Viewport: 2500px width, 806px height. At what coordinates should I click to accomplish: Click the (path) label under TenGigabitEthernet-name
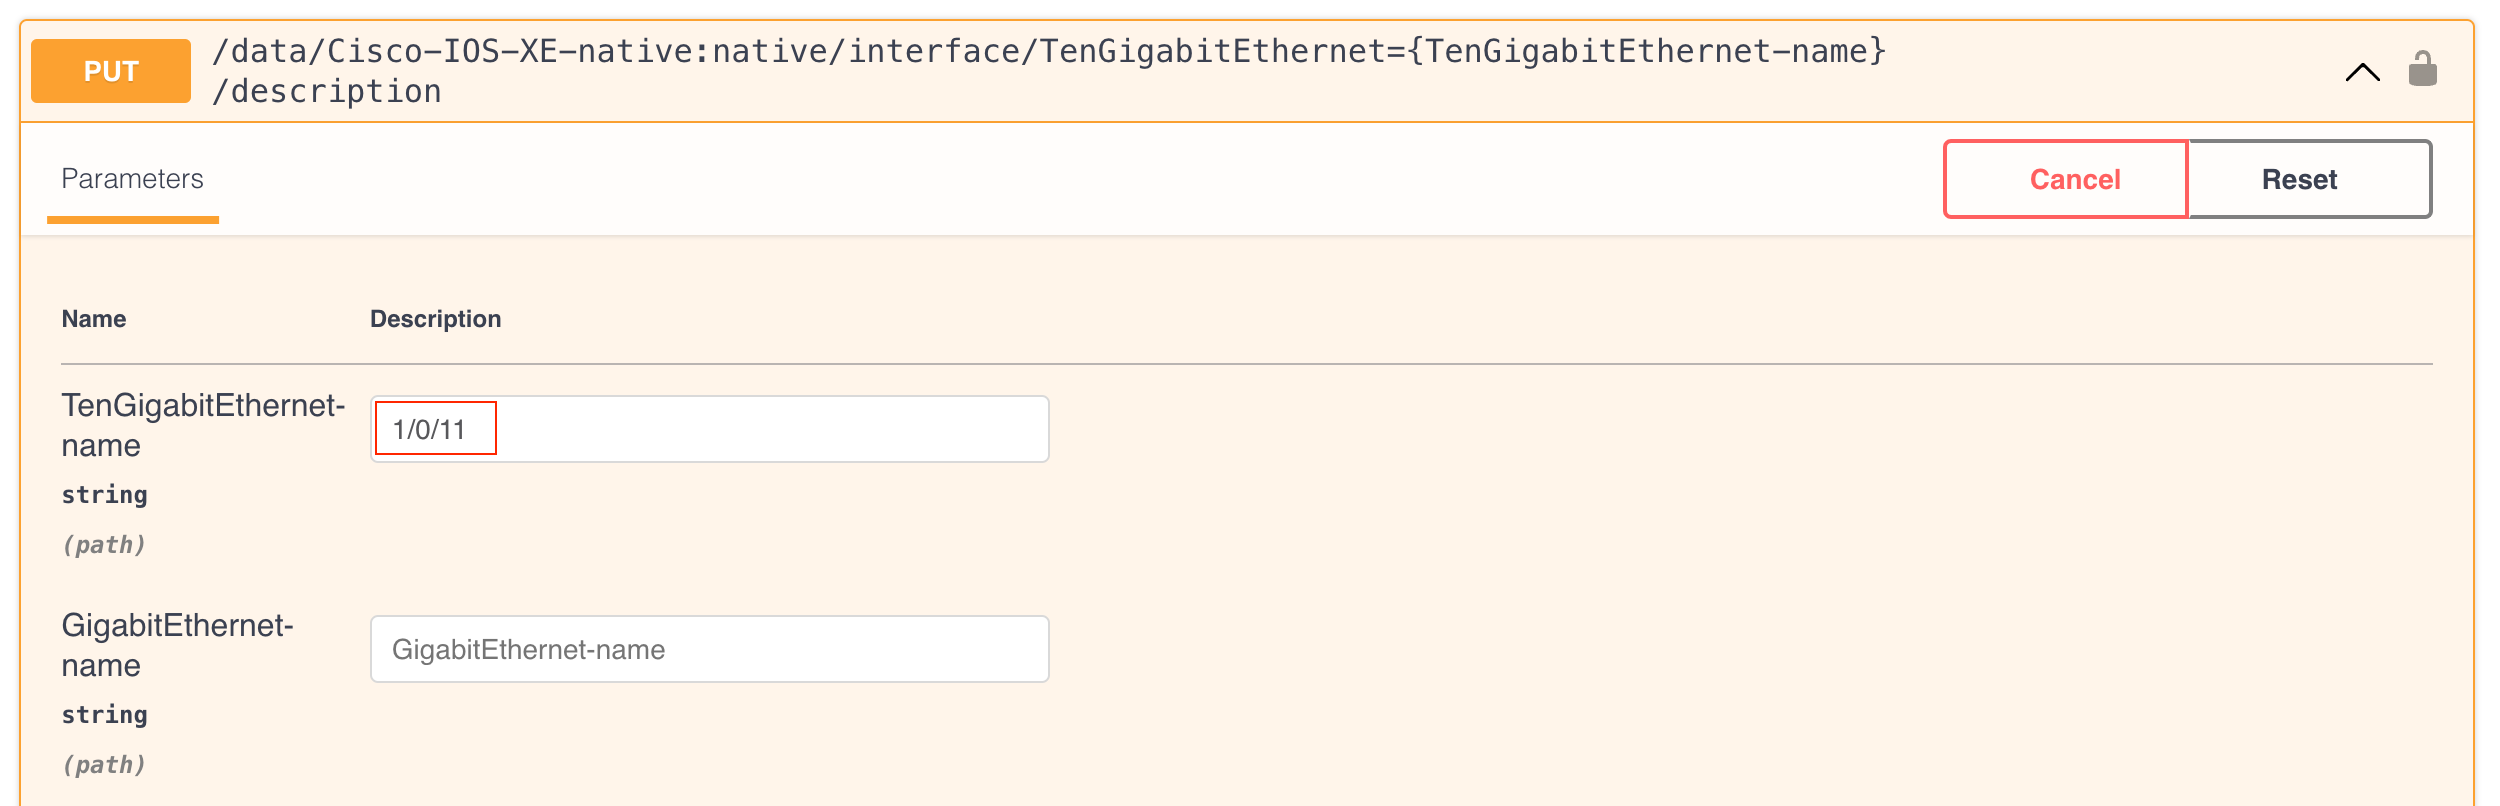pyautogui.click(x=104, y=545)
